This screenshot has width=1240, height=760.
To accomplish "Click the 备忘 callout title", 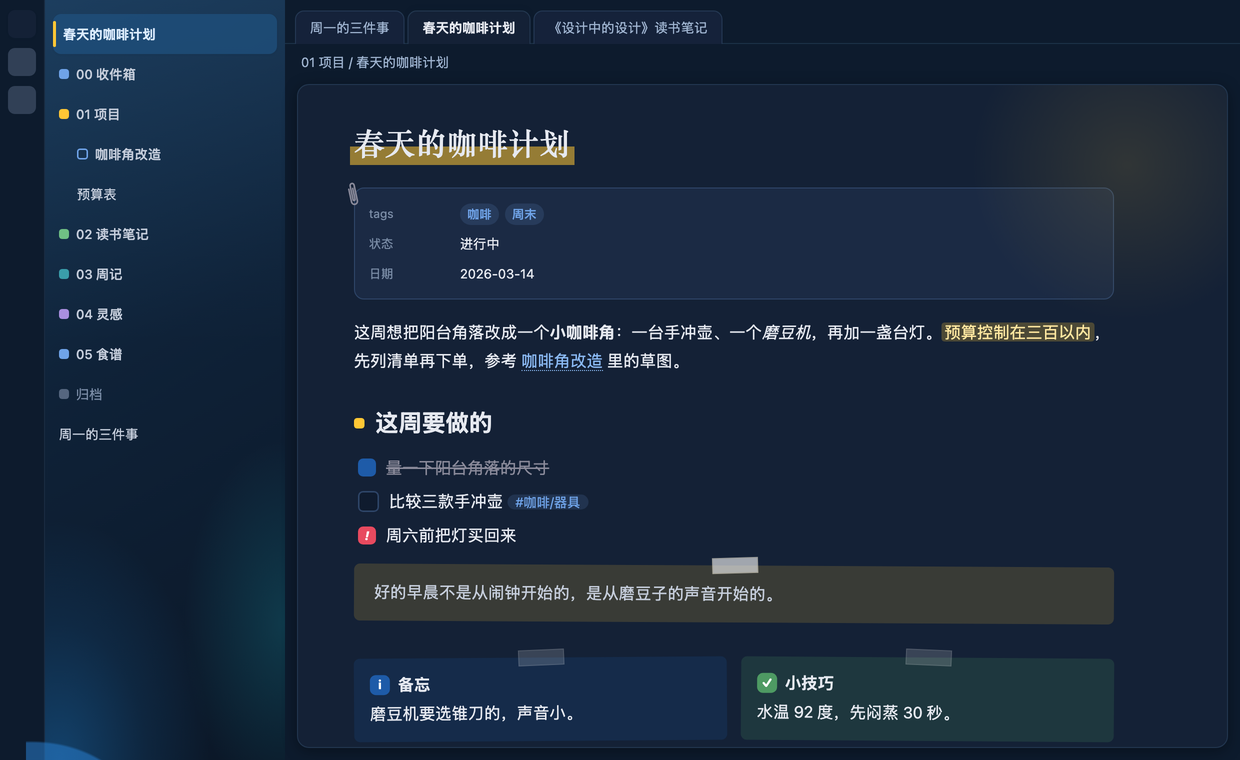I will point(414,685).
